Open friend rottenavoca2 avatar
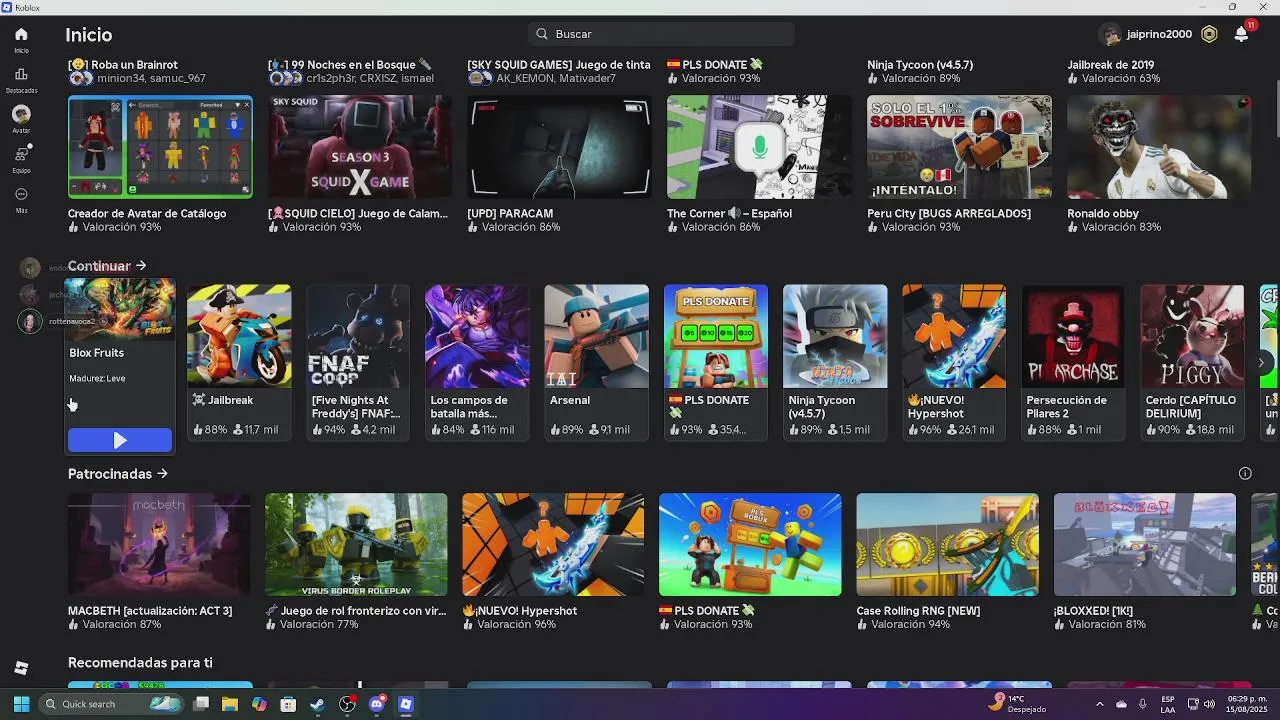This screenshot has width=1280, height=720. coord(30,321)
